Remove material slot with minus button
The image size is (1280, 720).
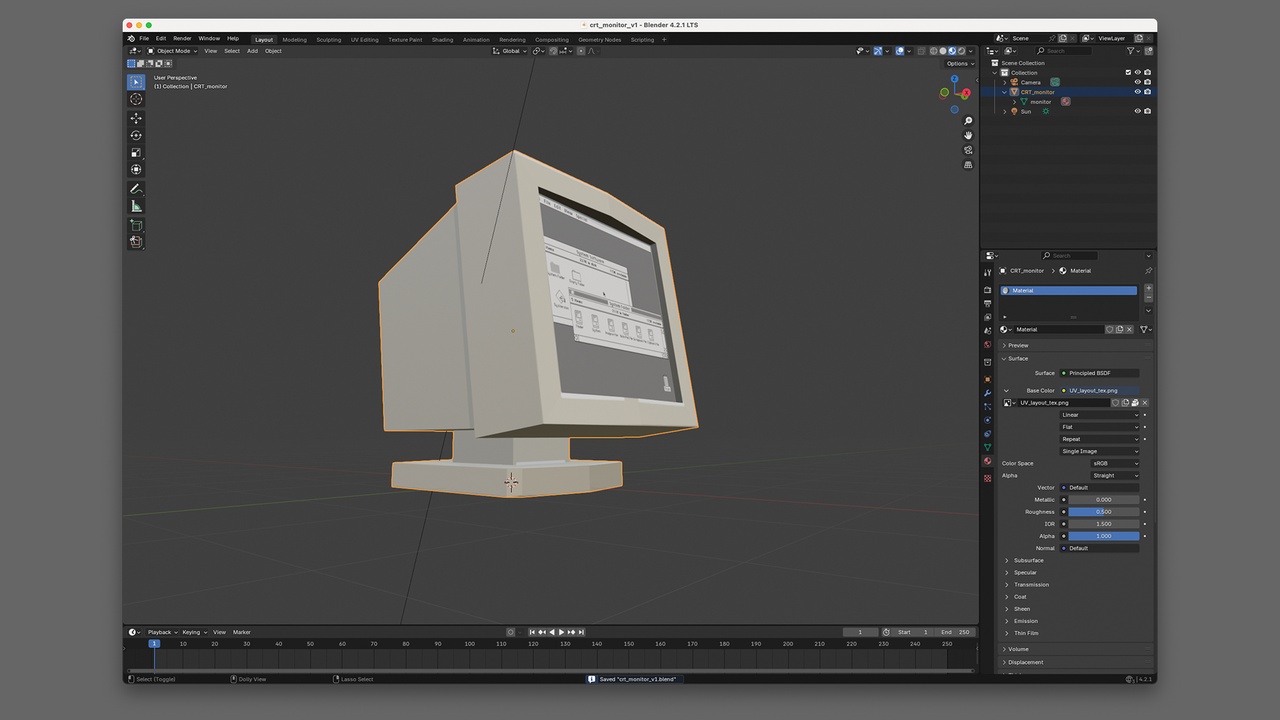[x=1148, y=298]
